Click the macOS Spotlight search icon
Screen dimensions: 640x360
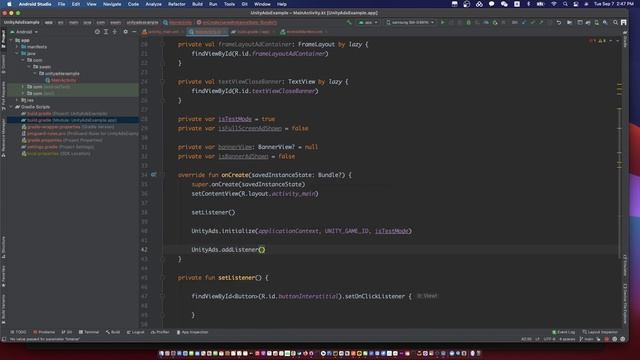[565, 4]
